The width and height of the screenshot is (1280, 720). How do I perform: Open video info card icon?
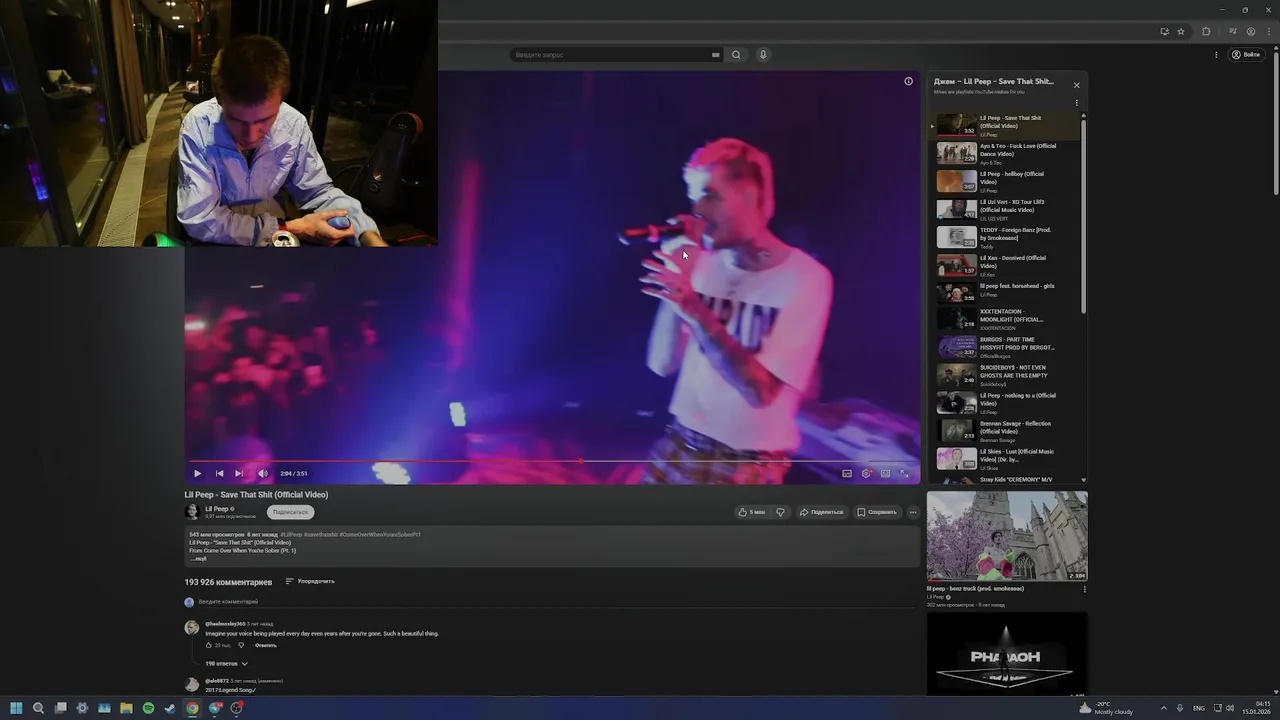click(x=908, y=81)
